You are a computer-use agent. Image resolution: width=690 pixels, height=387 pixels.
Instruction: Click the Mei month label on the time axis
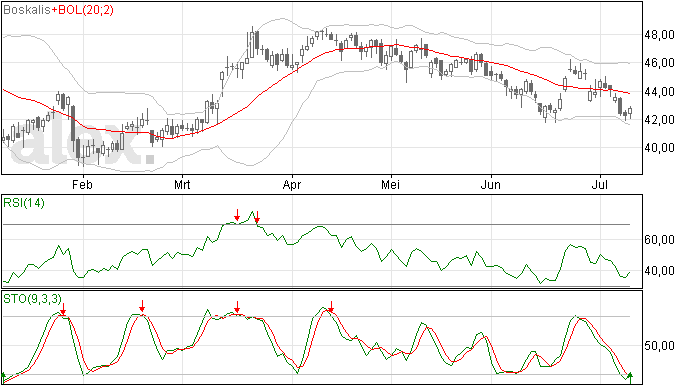[x=391, y=184]
